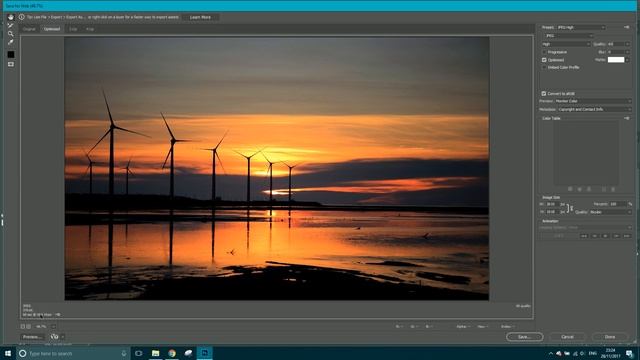Image resolution: width=640 pixels, height=360 pixels.
Task: Open the notification center icon
Action: [630, 353]
